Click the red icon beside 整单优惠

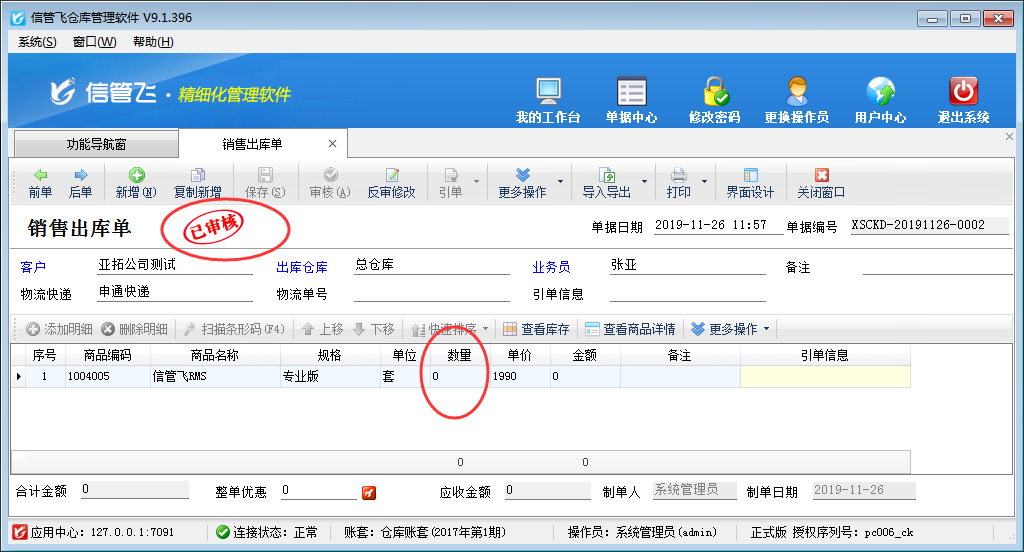369,492
